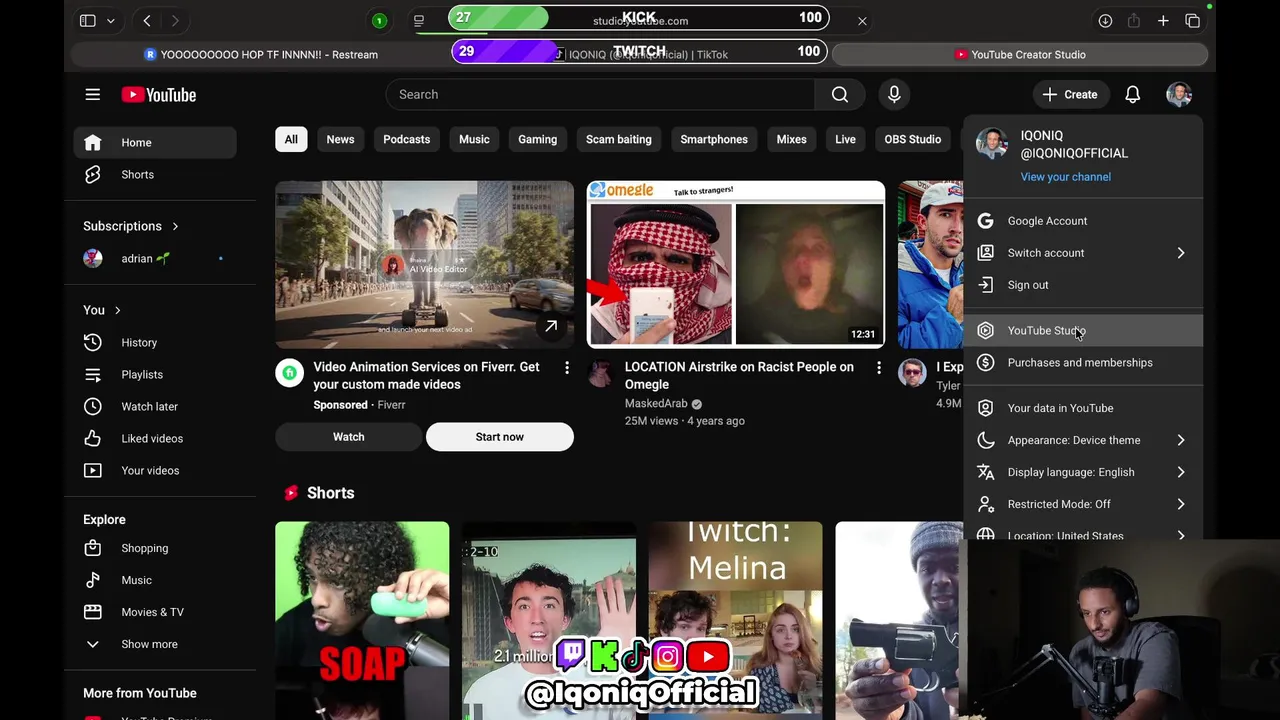Open Google Account from the account menu
The height and width of the screenshot is (720, 1280).
1084,221
